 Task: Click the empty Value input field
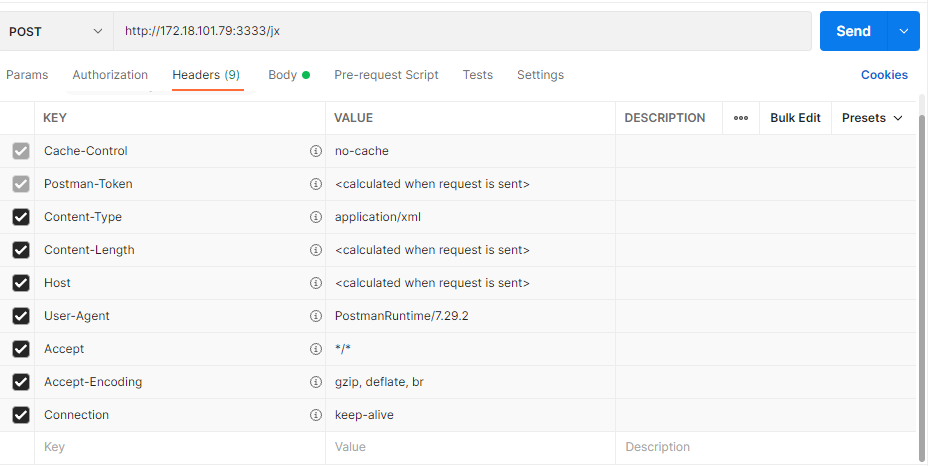tap(470, 447)
